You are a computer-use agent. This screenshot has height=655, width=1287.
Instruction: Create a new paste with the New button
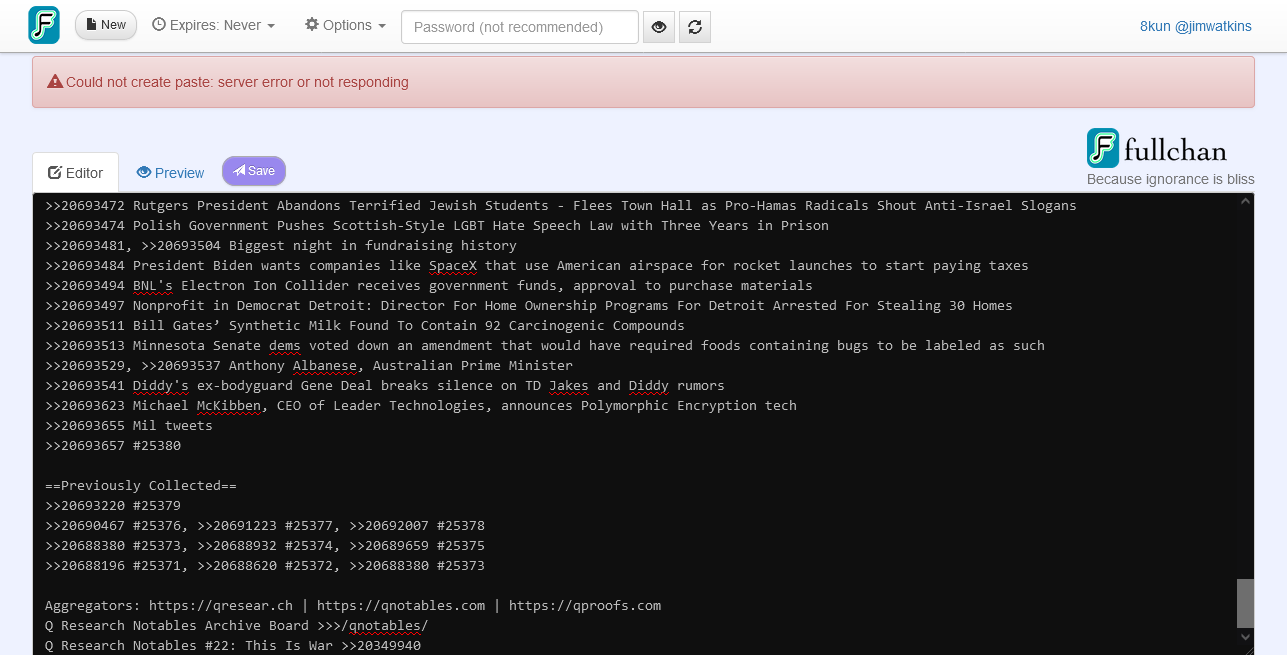[106, 25]
